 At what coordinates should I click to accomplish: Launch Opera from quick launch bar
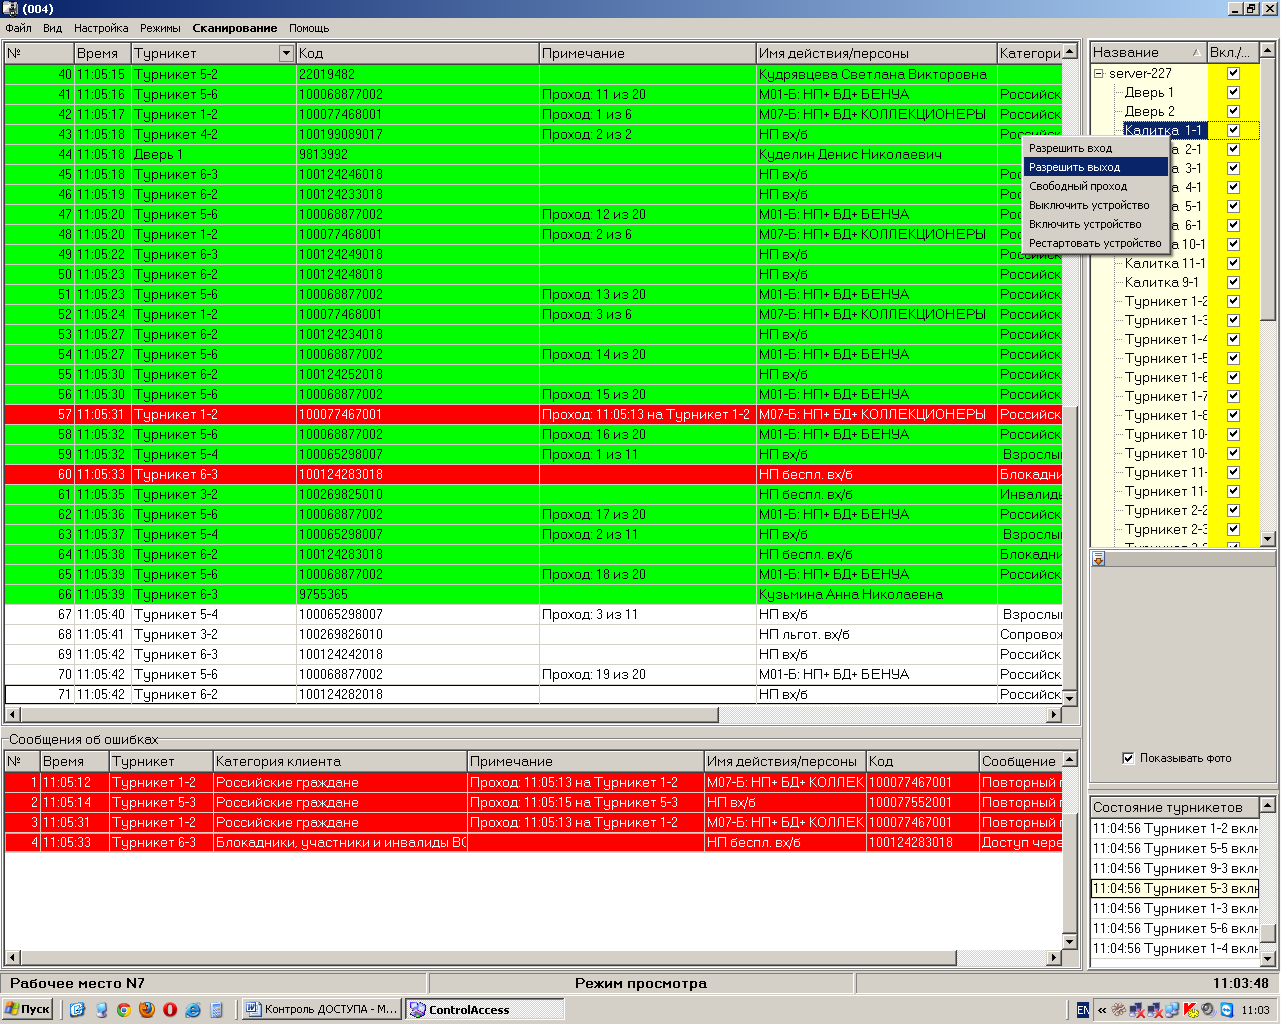170,1010
